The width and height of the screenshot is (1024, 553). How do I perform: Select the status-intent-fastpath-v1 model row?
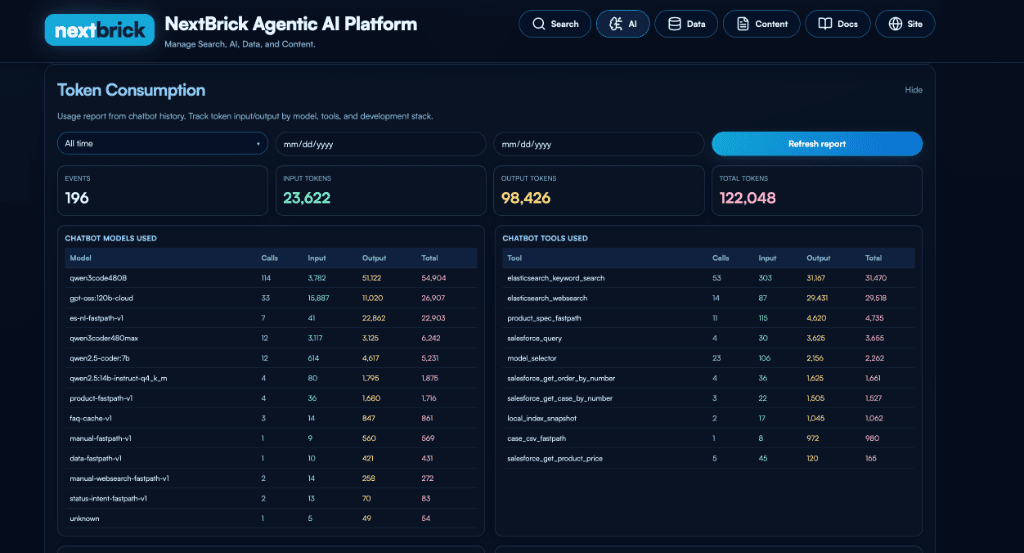click(x=270, y=498)
